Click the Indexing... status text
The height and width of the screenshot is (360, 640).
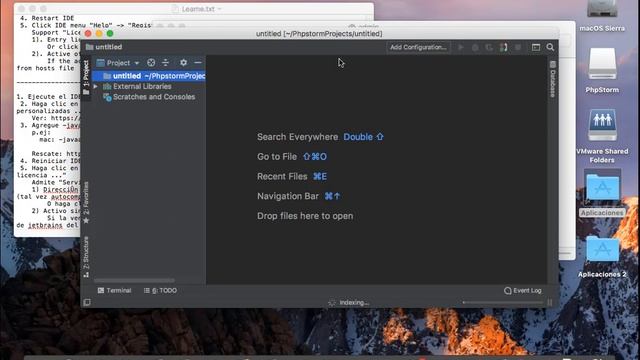tap(354, 302)
